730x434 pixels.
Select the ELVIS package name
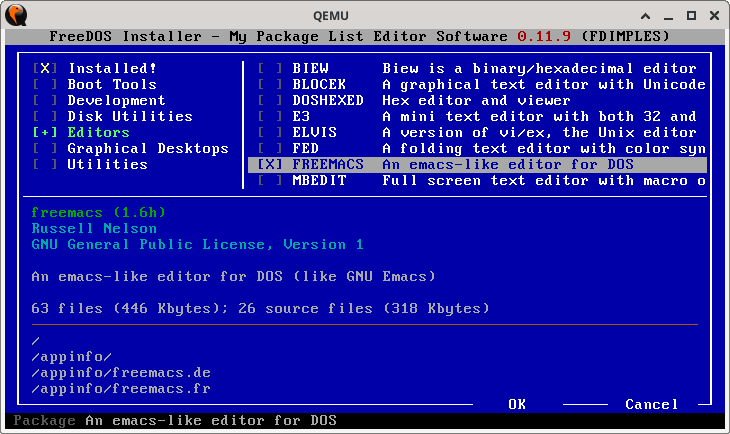pyautogui.click(x=315, y=132)
